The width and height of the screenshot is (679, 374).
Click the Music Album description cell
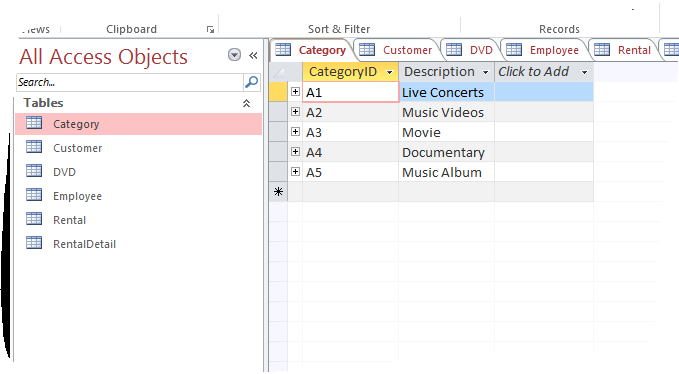click(x=446, y=172)
